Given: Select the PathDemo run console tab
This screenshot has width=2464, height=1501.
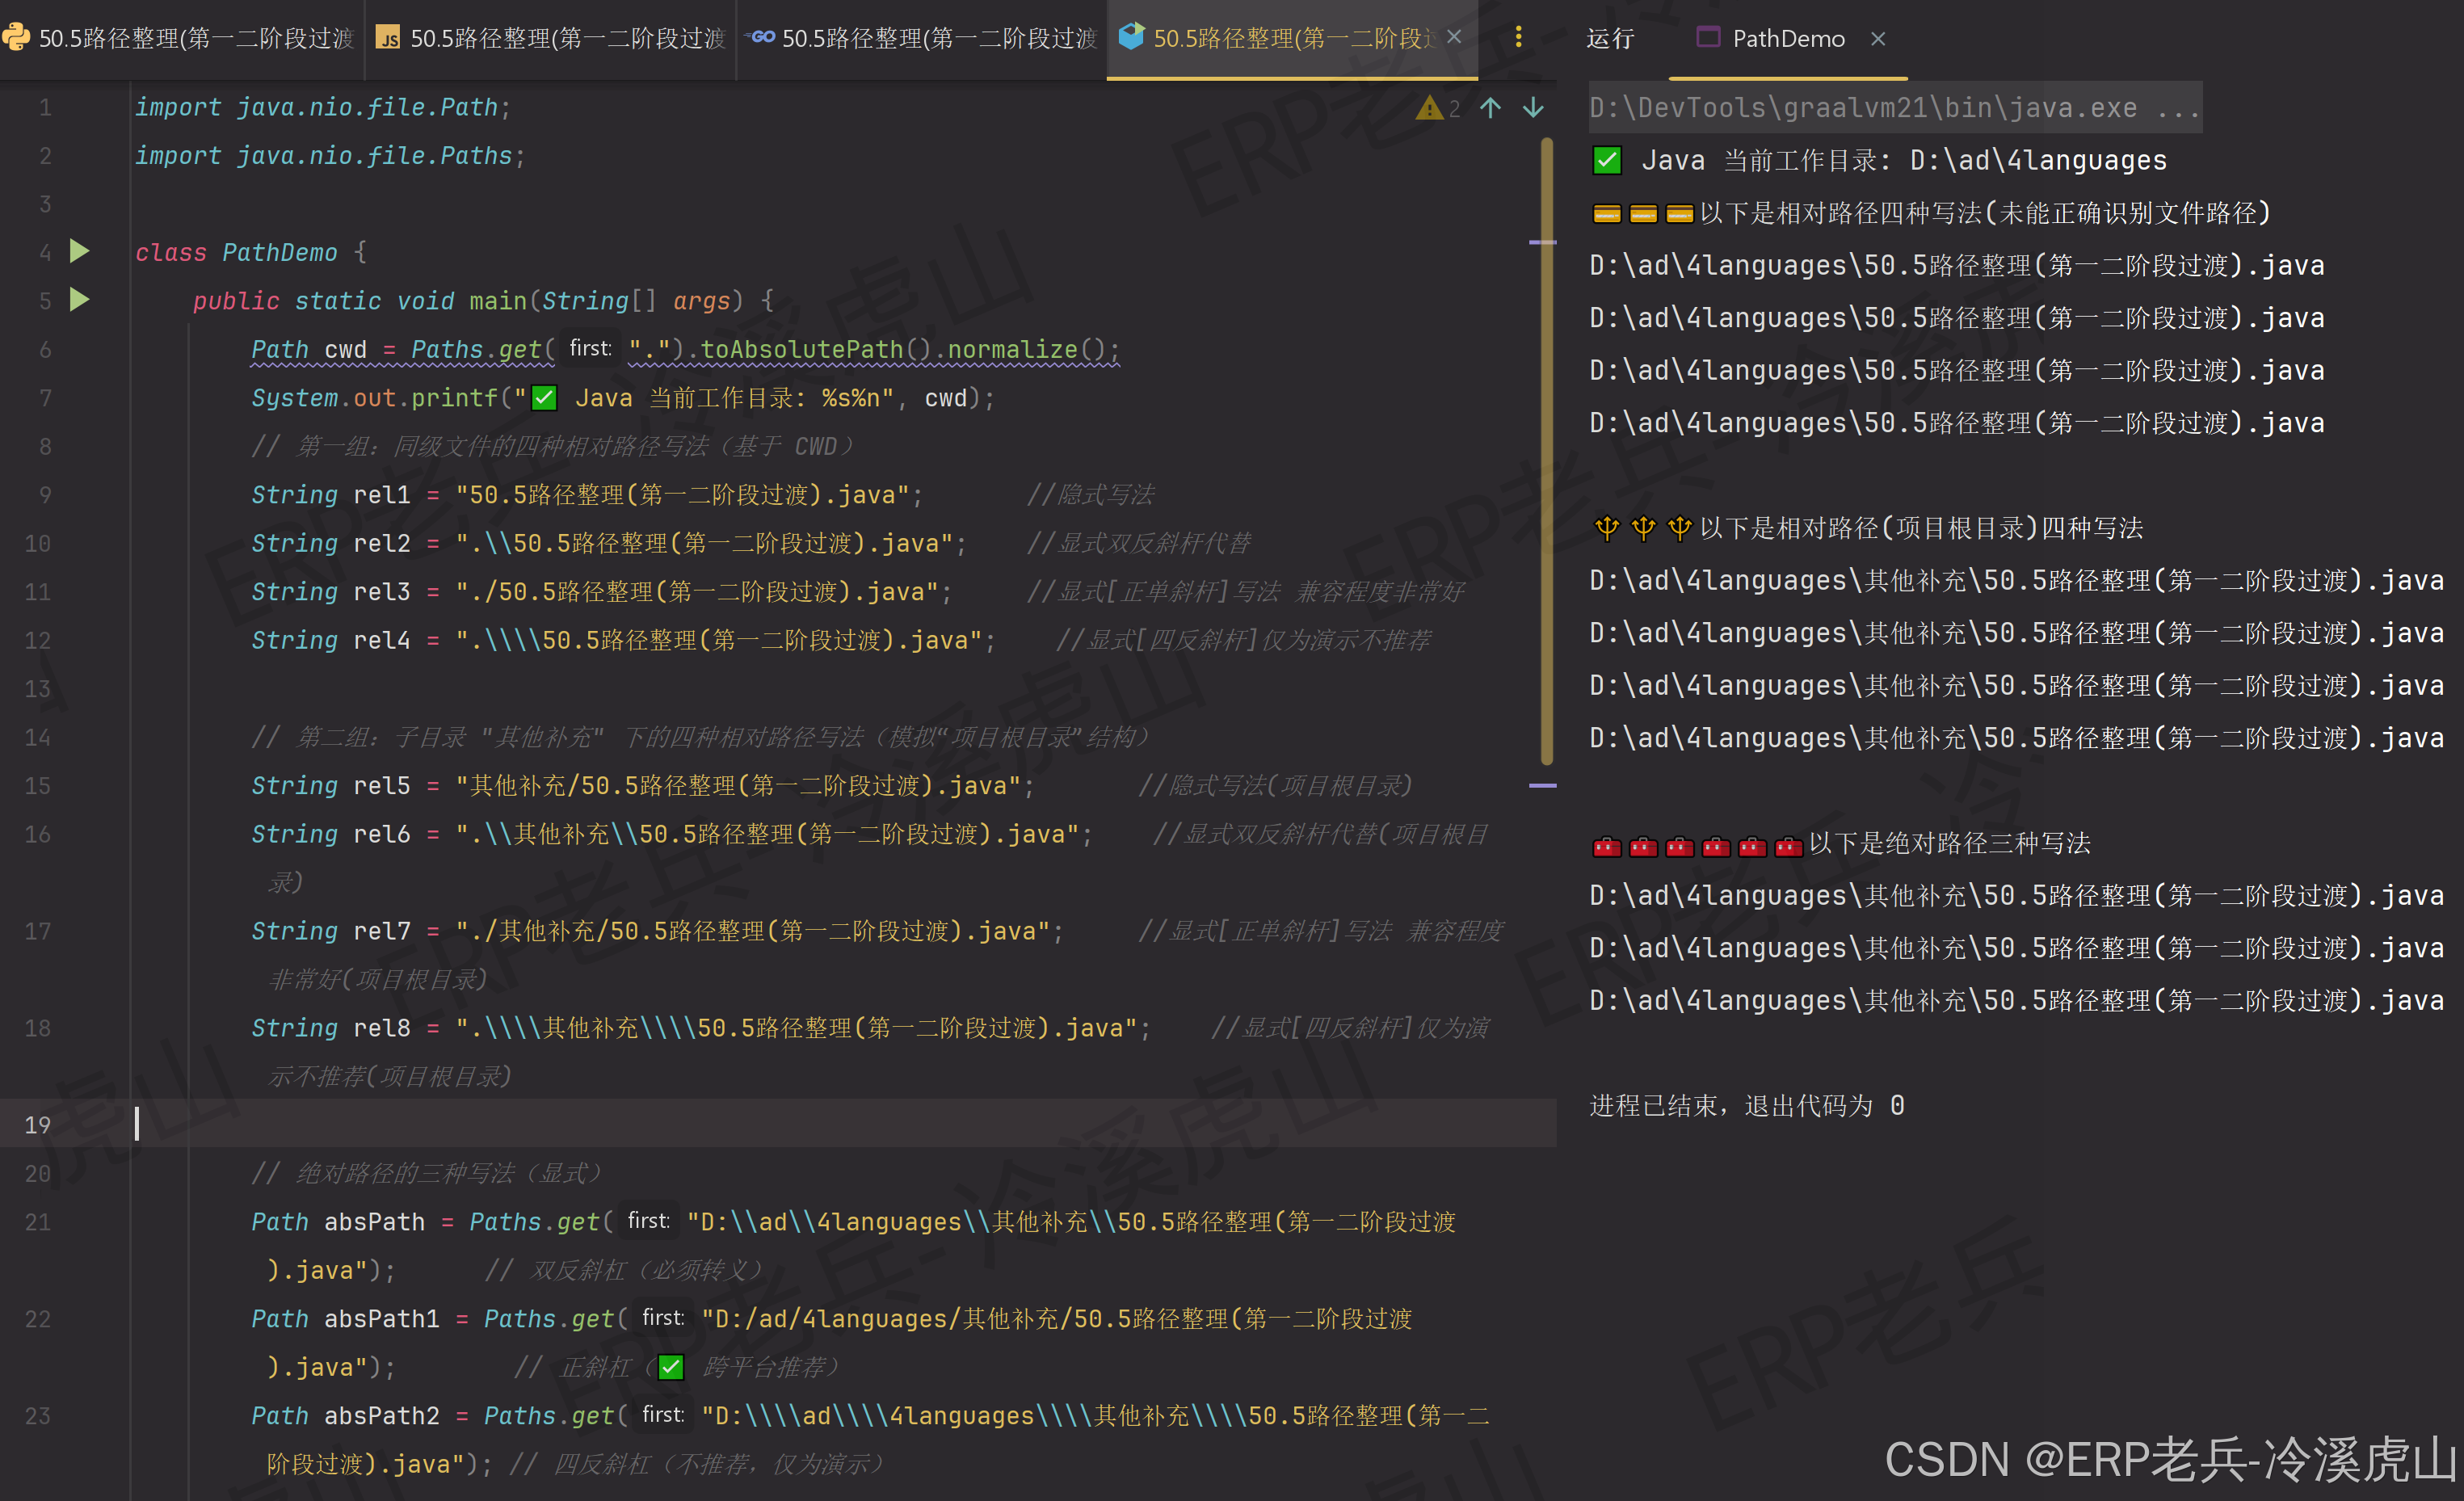Looking at the screenshot, I should click(1787, 39).
